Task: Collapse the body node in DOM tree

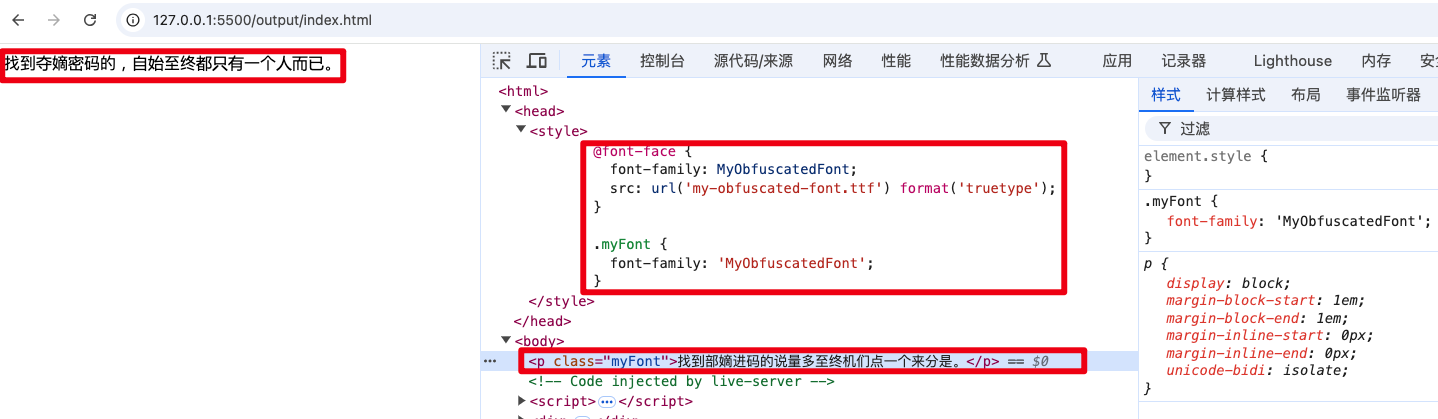Action: coord(506,340)
